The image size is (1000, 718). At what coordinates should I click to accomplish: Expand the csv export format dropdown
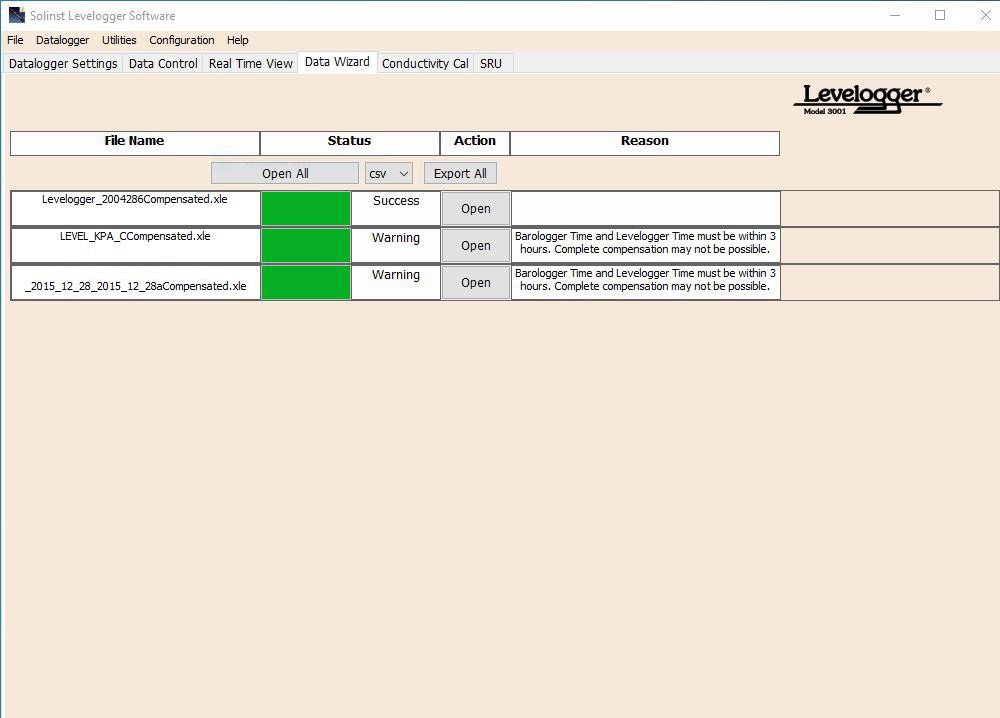[388, 173]
